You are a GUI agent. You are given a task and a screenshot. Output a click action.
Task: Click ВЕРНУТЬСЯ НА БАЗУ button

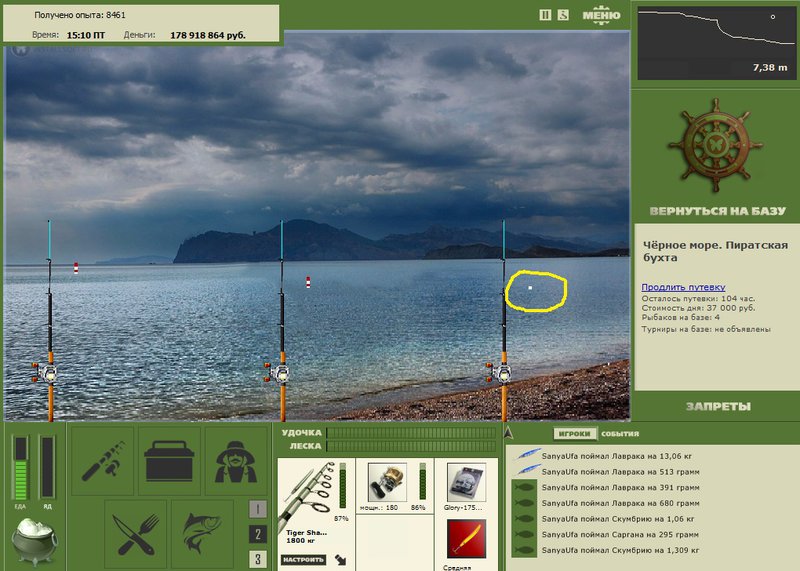tap(717, 211)
